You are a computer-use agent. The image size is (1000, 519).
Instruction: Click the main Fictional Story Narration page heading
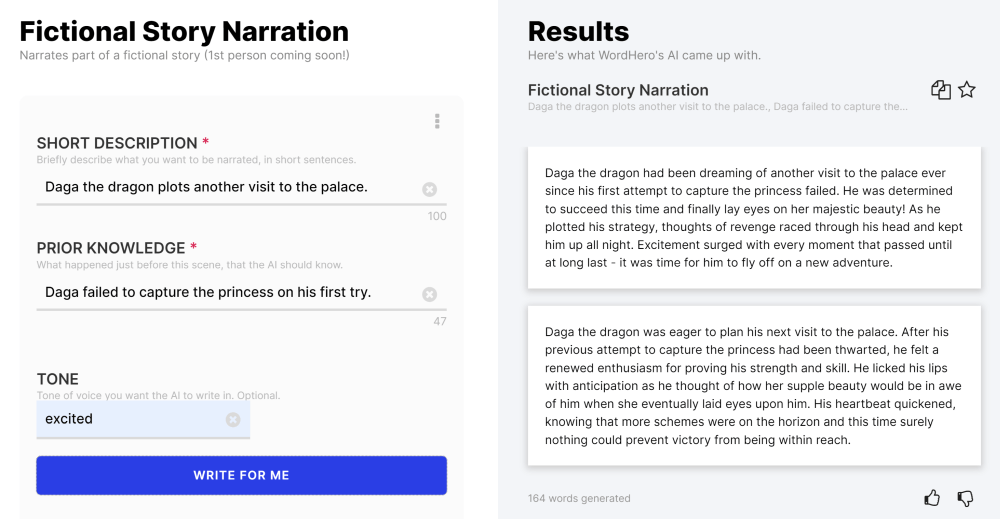[x=184, y=31]
